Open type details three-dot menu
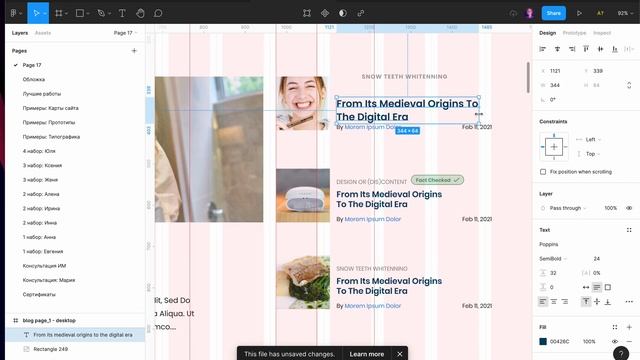640x360 pixels. 629,302
